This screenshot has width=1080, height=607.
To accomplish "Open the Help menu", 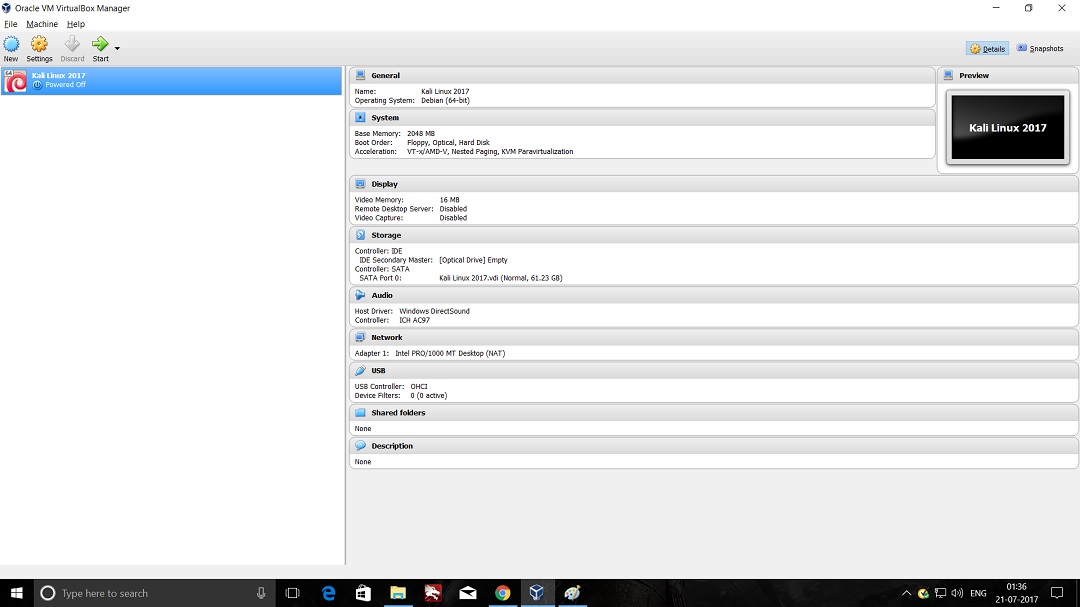I will coord(76,24).
